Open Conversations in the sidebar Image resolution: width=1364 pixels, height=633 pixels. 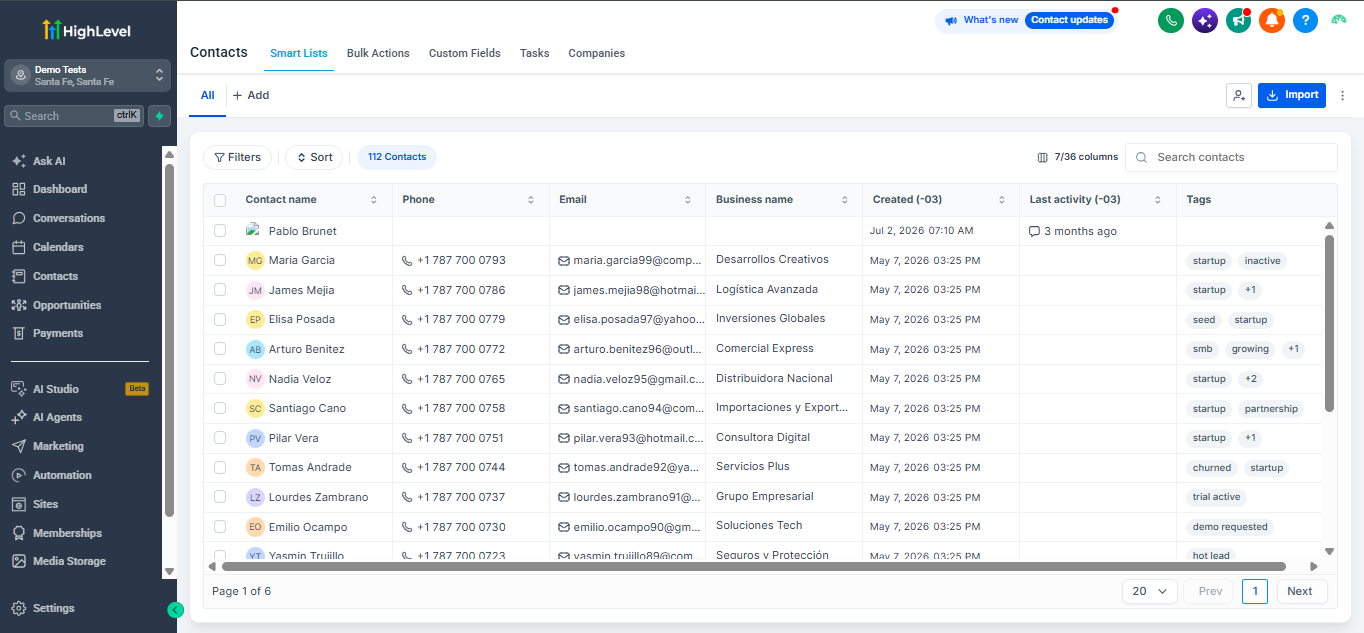[x=58, y=218]
